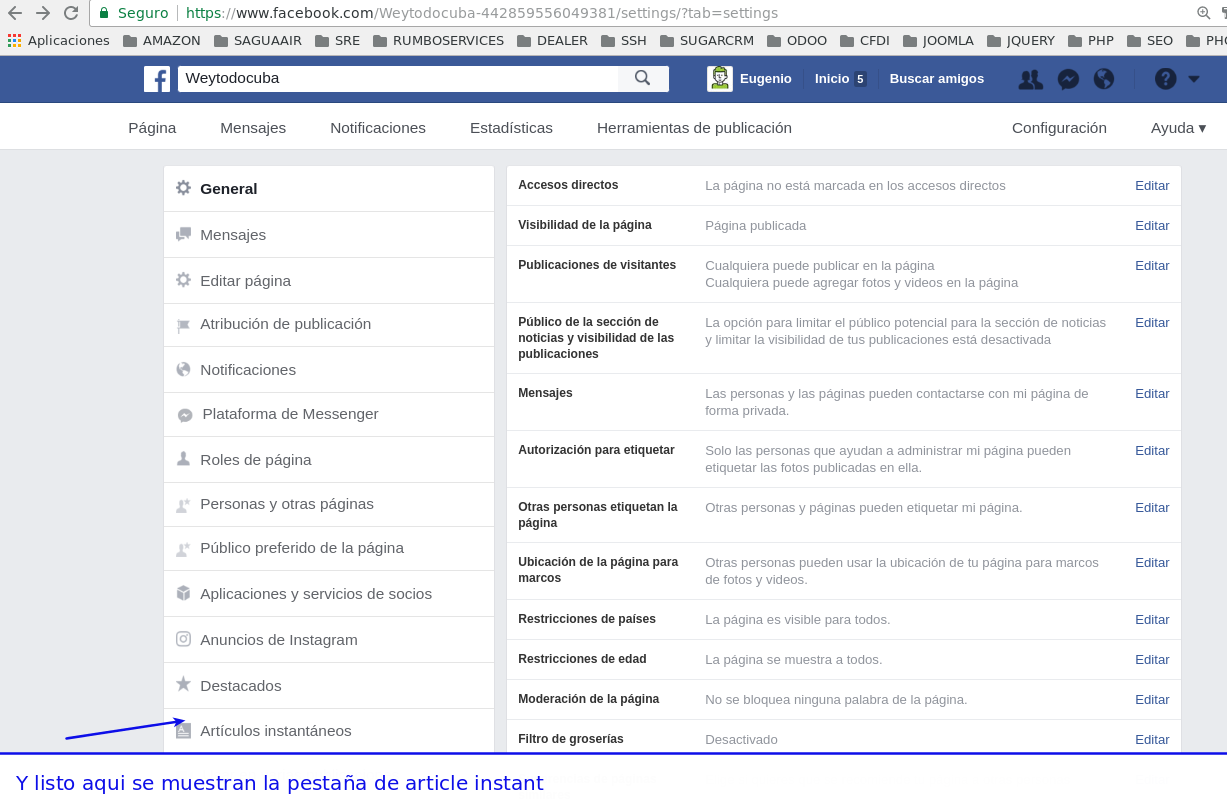Edit Publicaciones de visitantes setting
1227x802 pixels.
(1152, 265)
